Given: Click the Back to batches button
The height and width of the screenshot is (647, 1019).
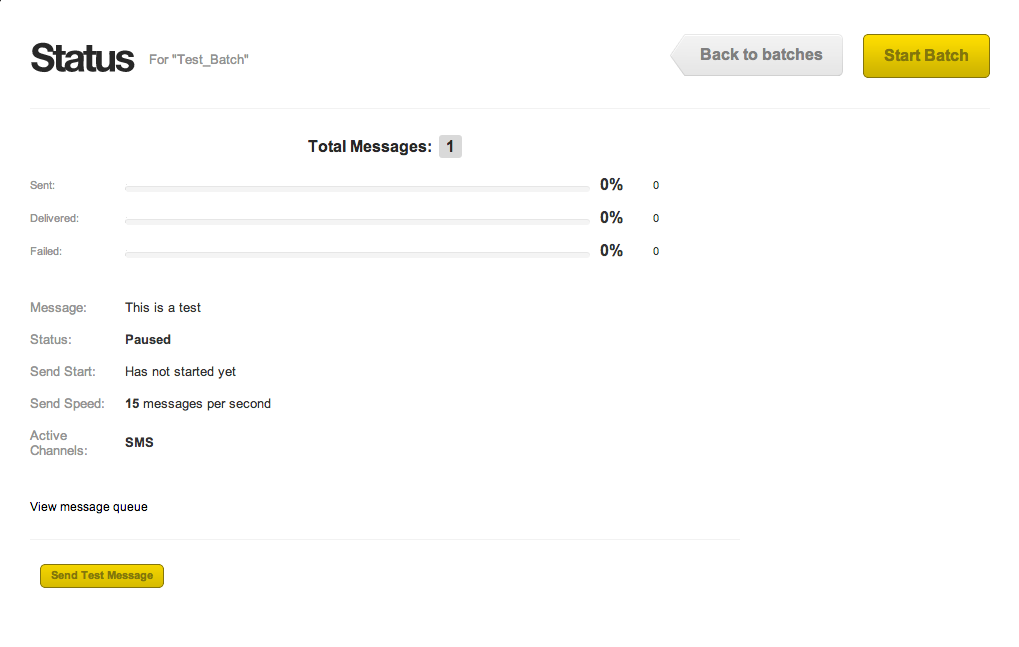Looking at the screenshot, I should [x=759, y=55].
